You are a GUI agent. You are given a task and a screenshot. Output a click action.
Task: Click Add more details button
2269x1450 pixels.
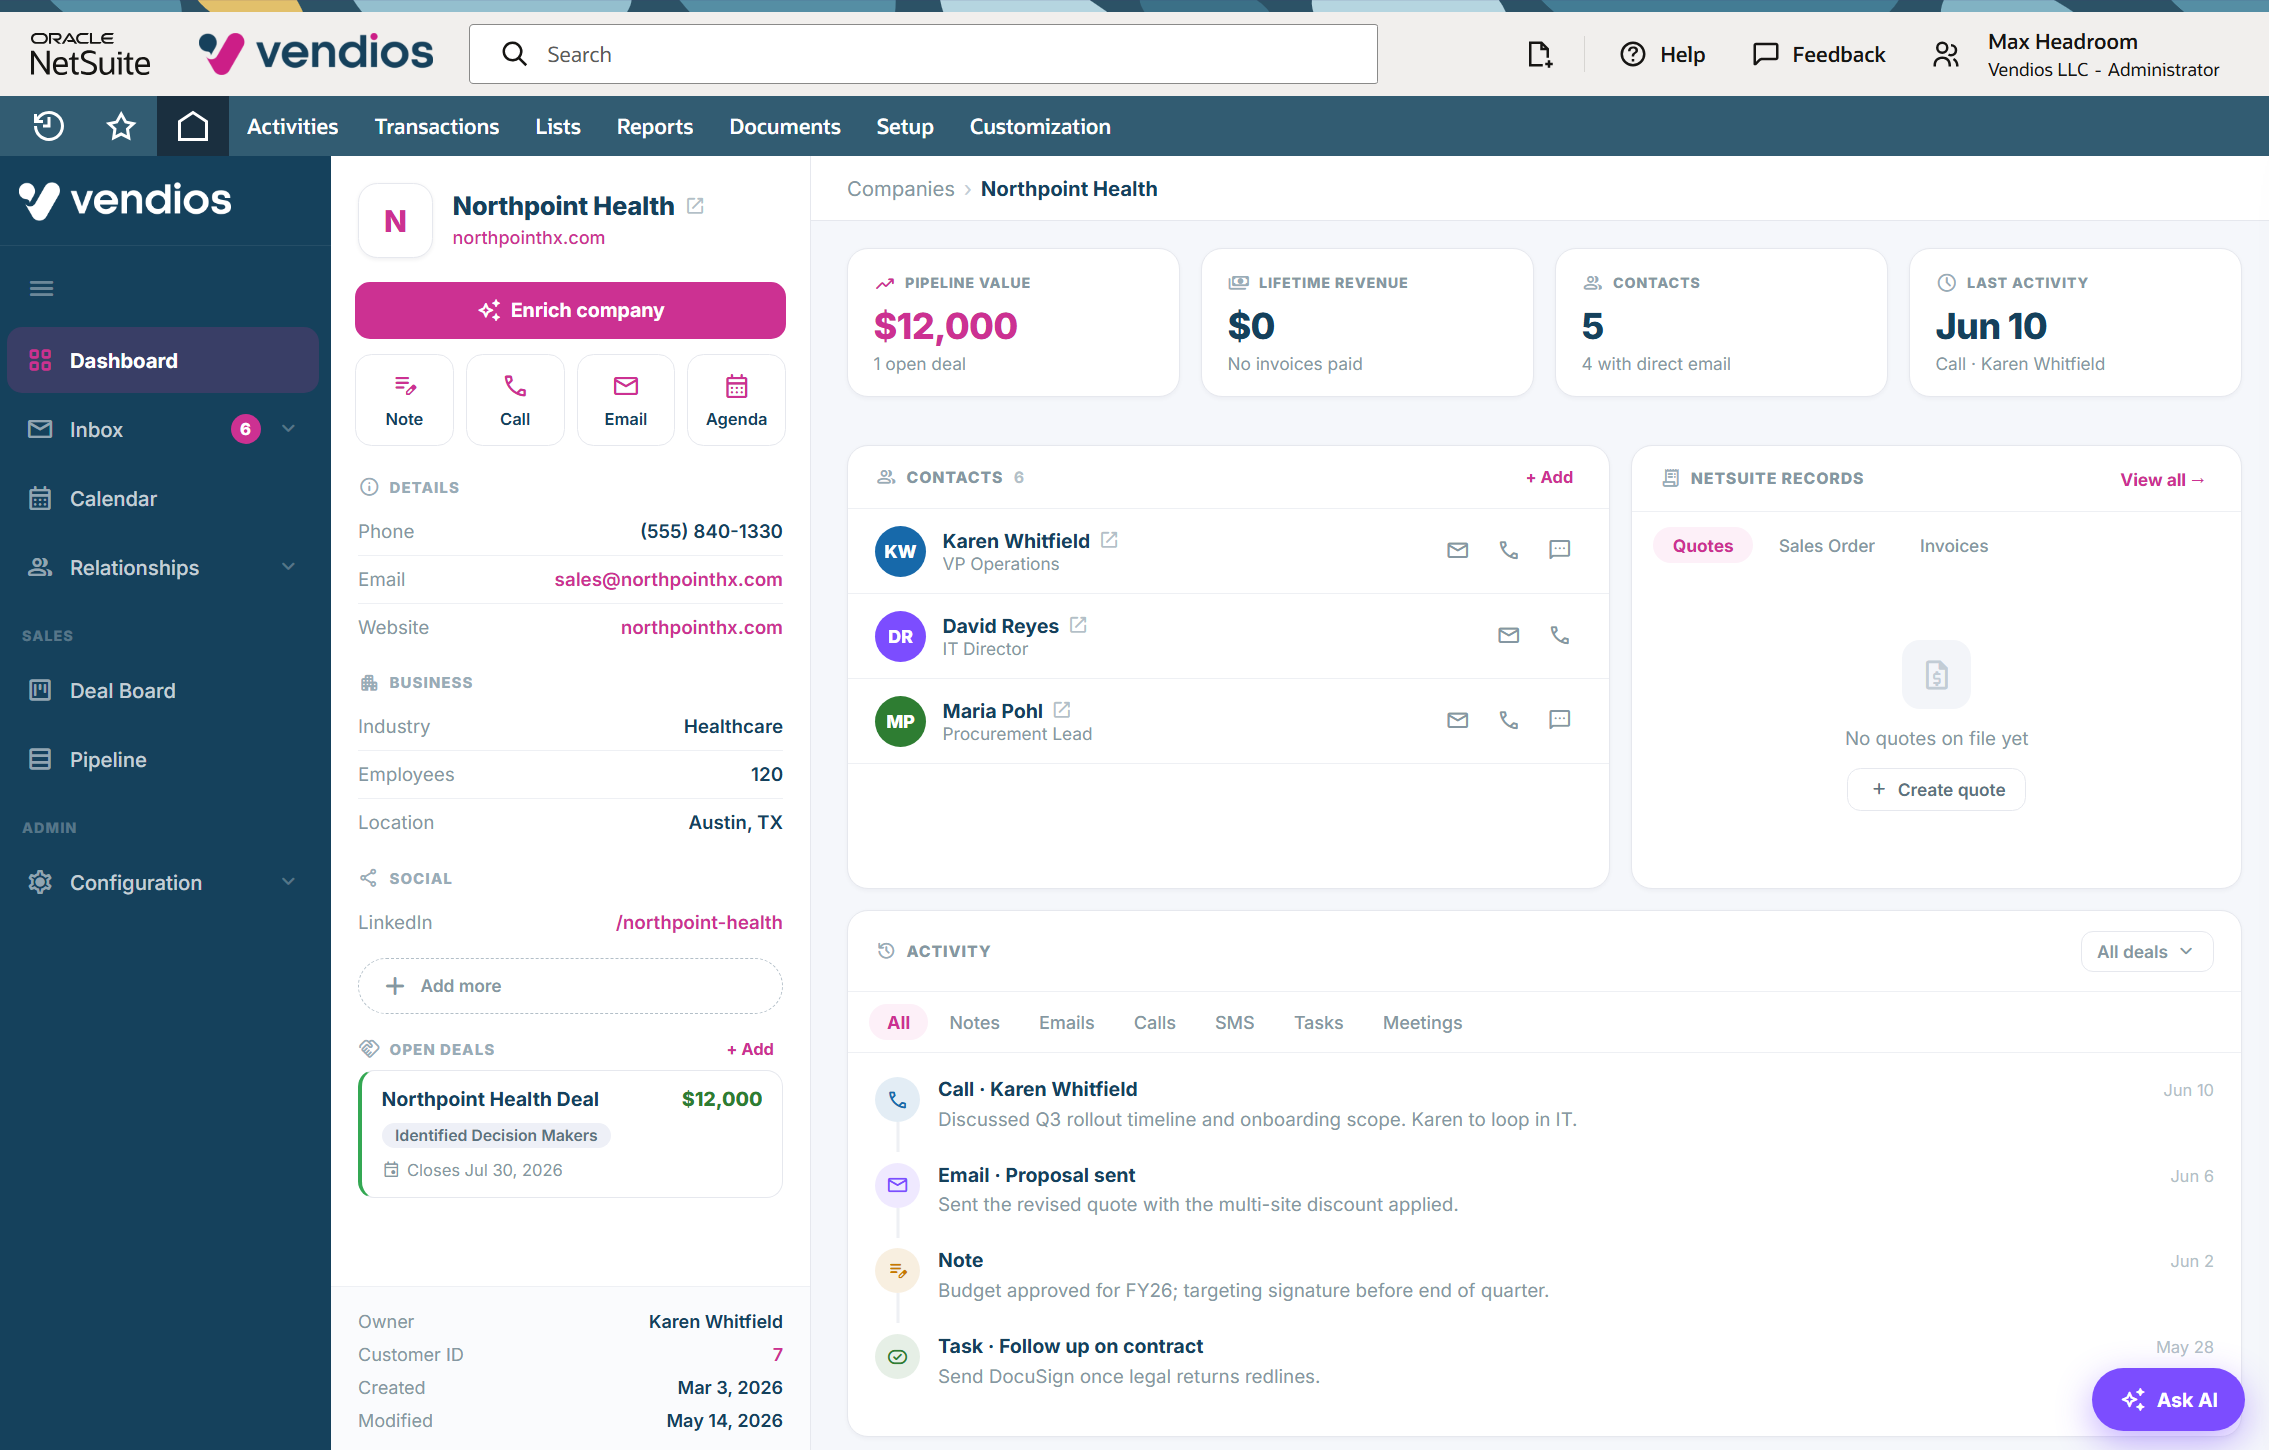point(570,986)
